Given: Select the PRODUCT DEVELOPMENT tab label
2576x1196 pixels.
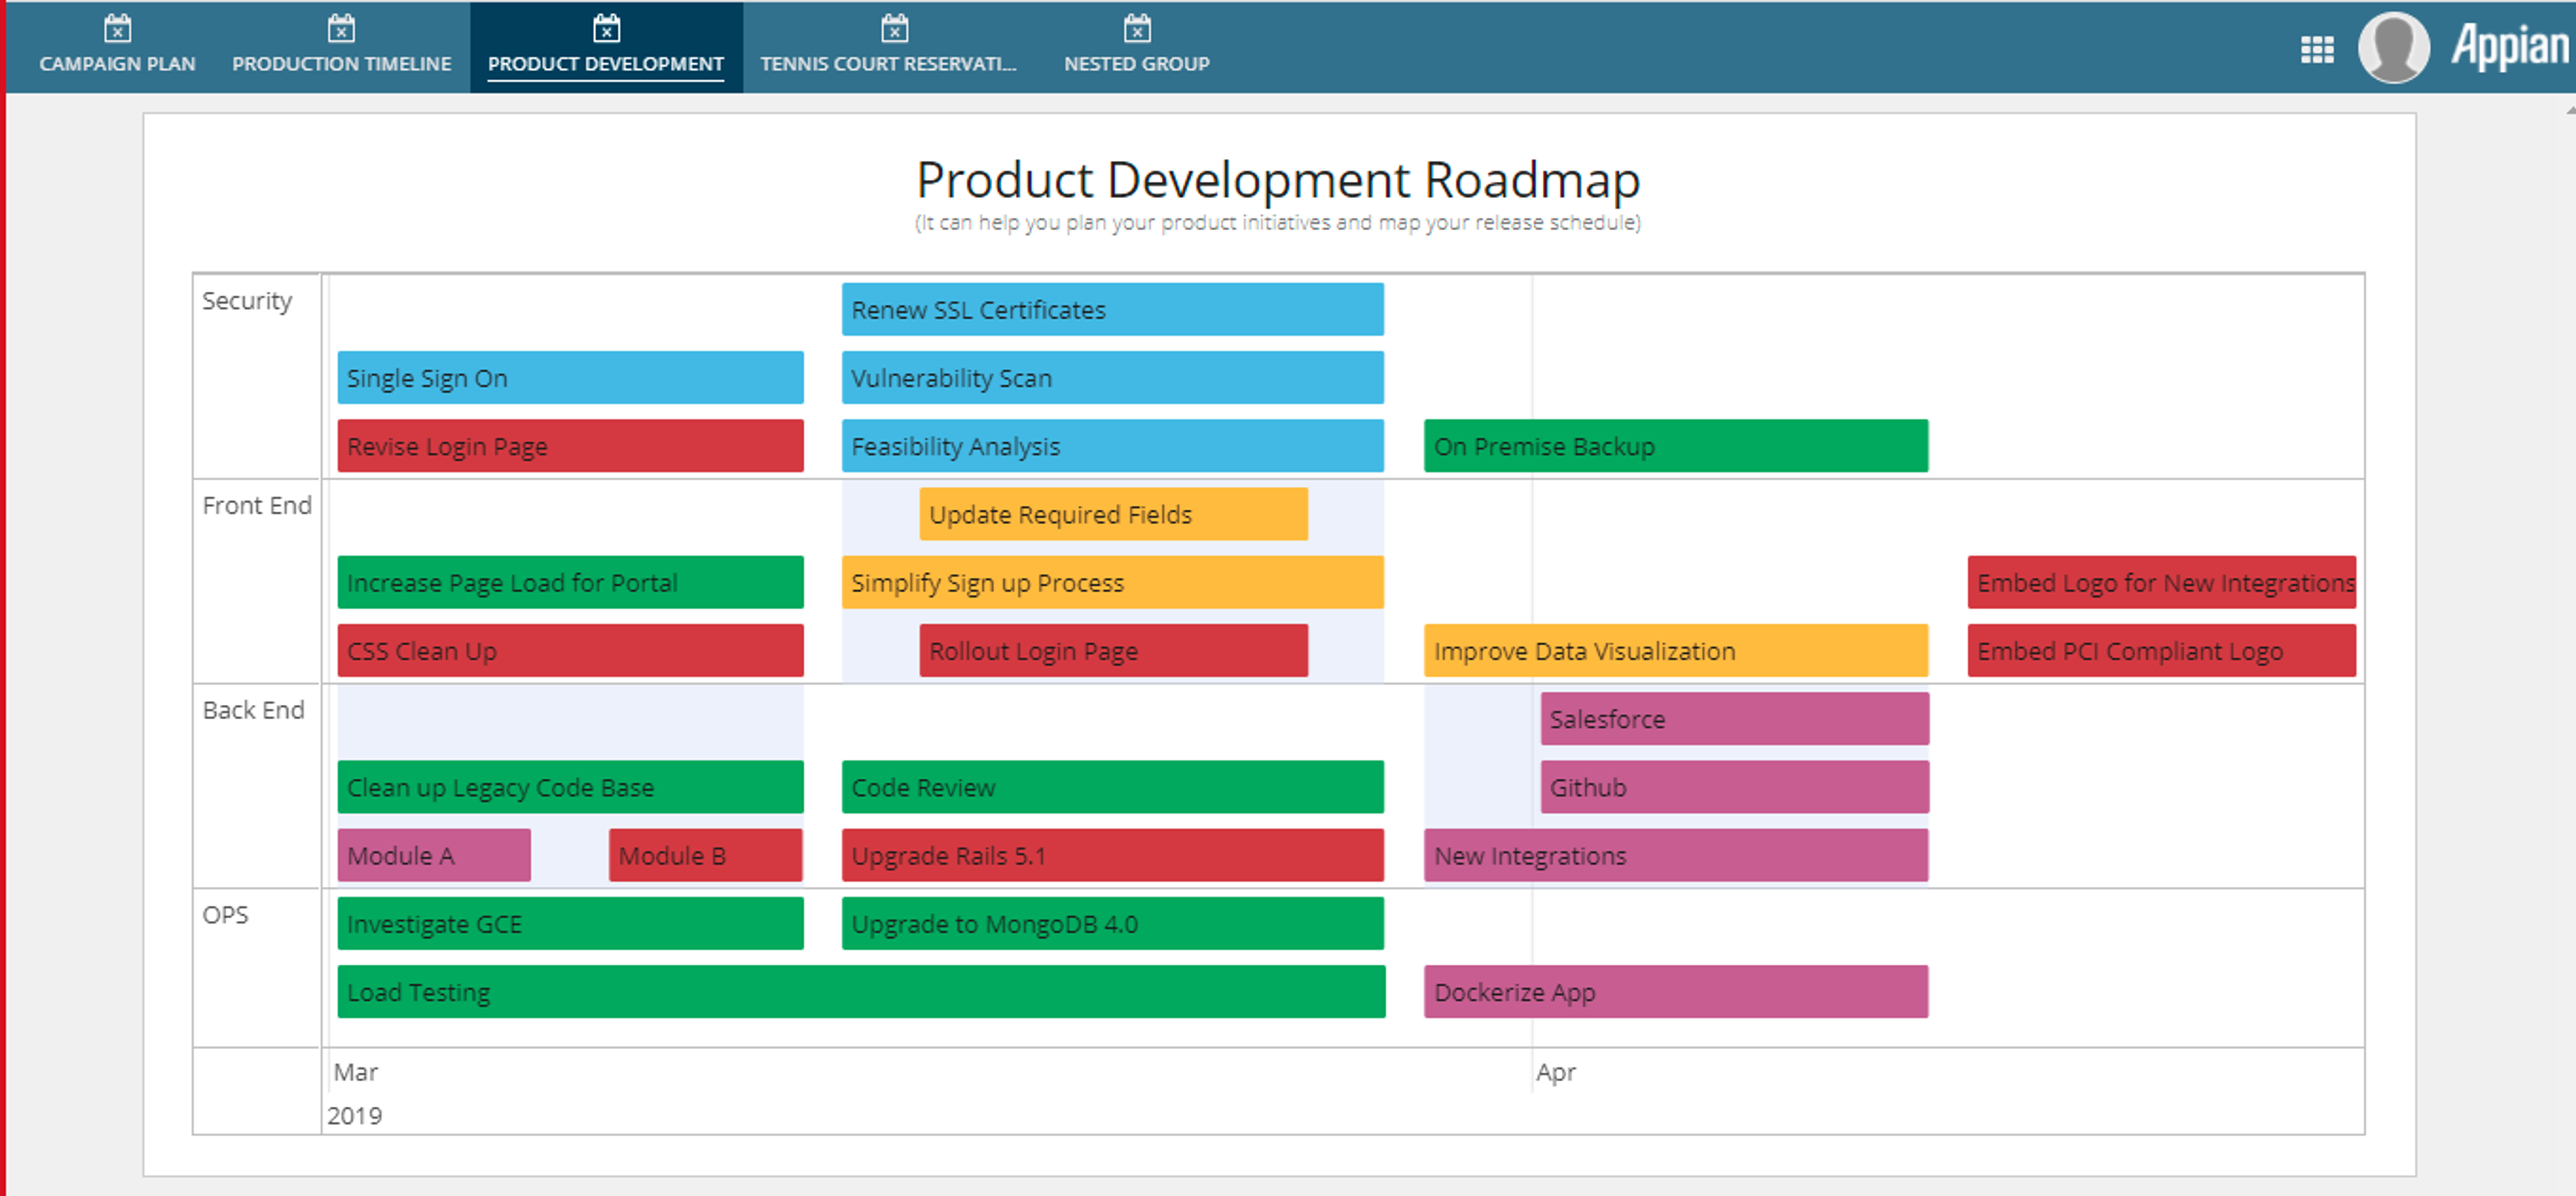Looking at the screenshot, I should [606, 64].
